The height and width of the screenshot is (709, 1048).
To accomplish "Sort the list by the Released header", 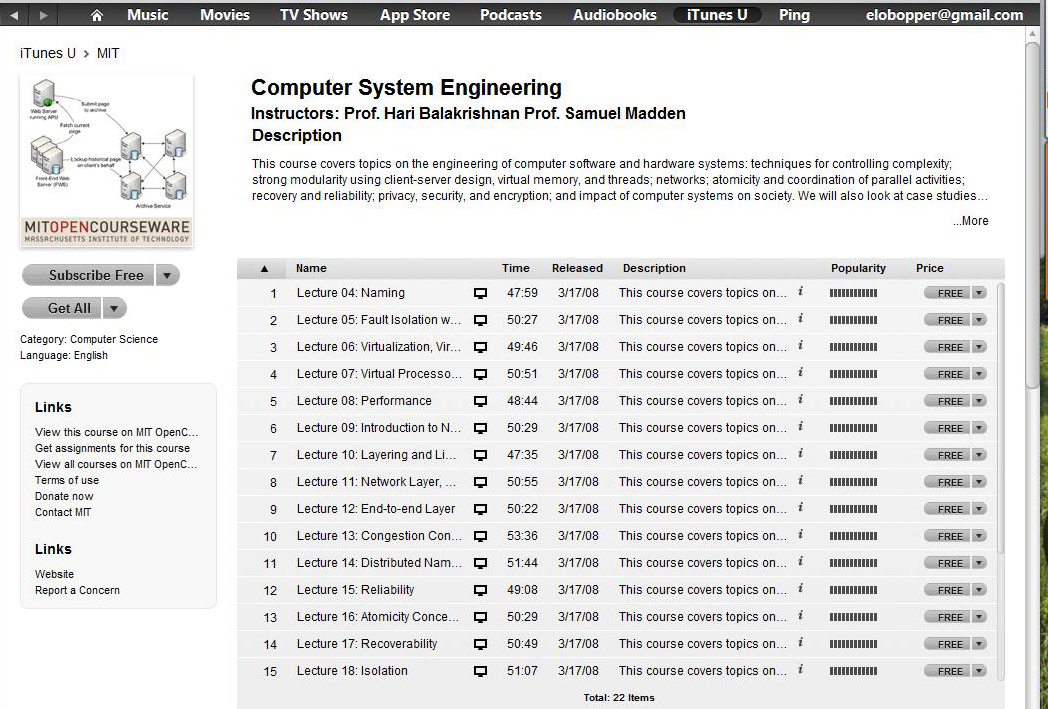I will pyautogui.click(x=577, y=268).
